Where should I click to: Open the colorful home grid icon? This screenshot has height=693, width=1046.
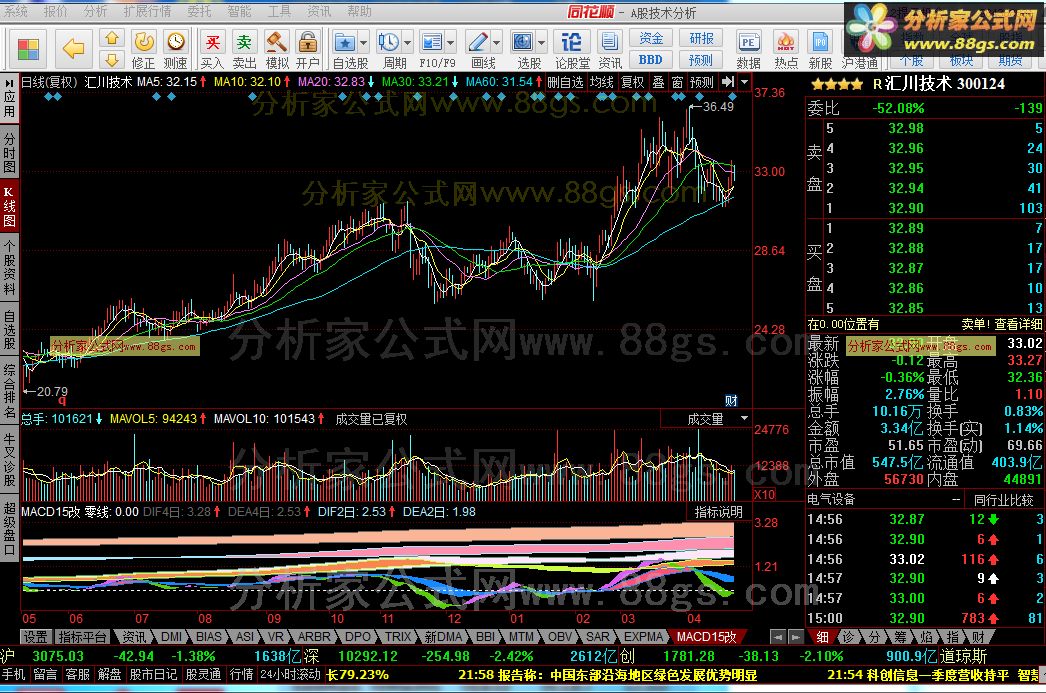(28, 49)
